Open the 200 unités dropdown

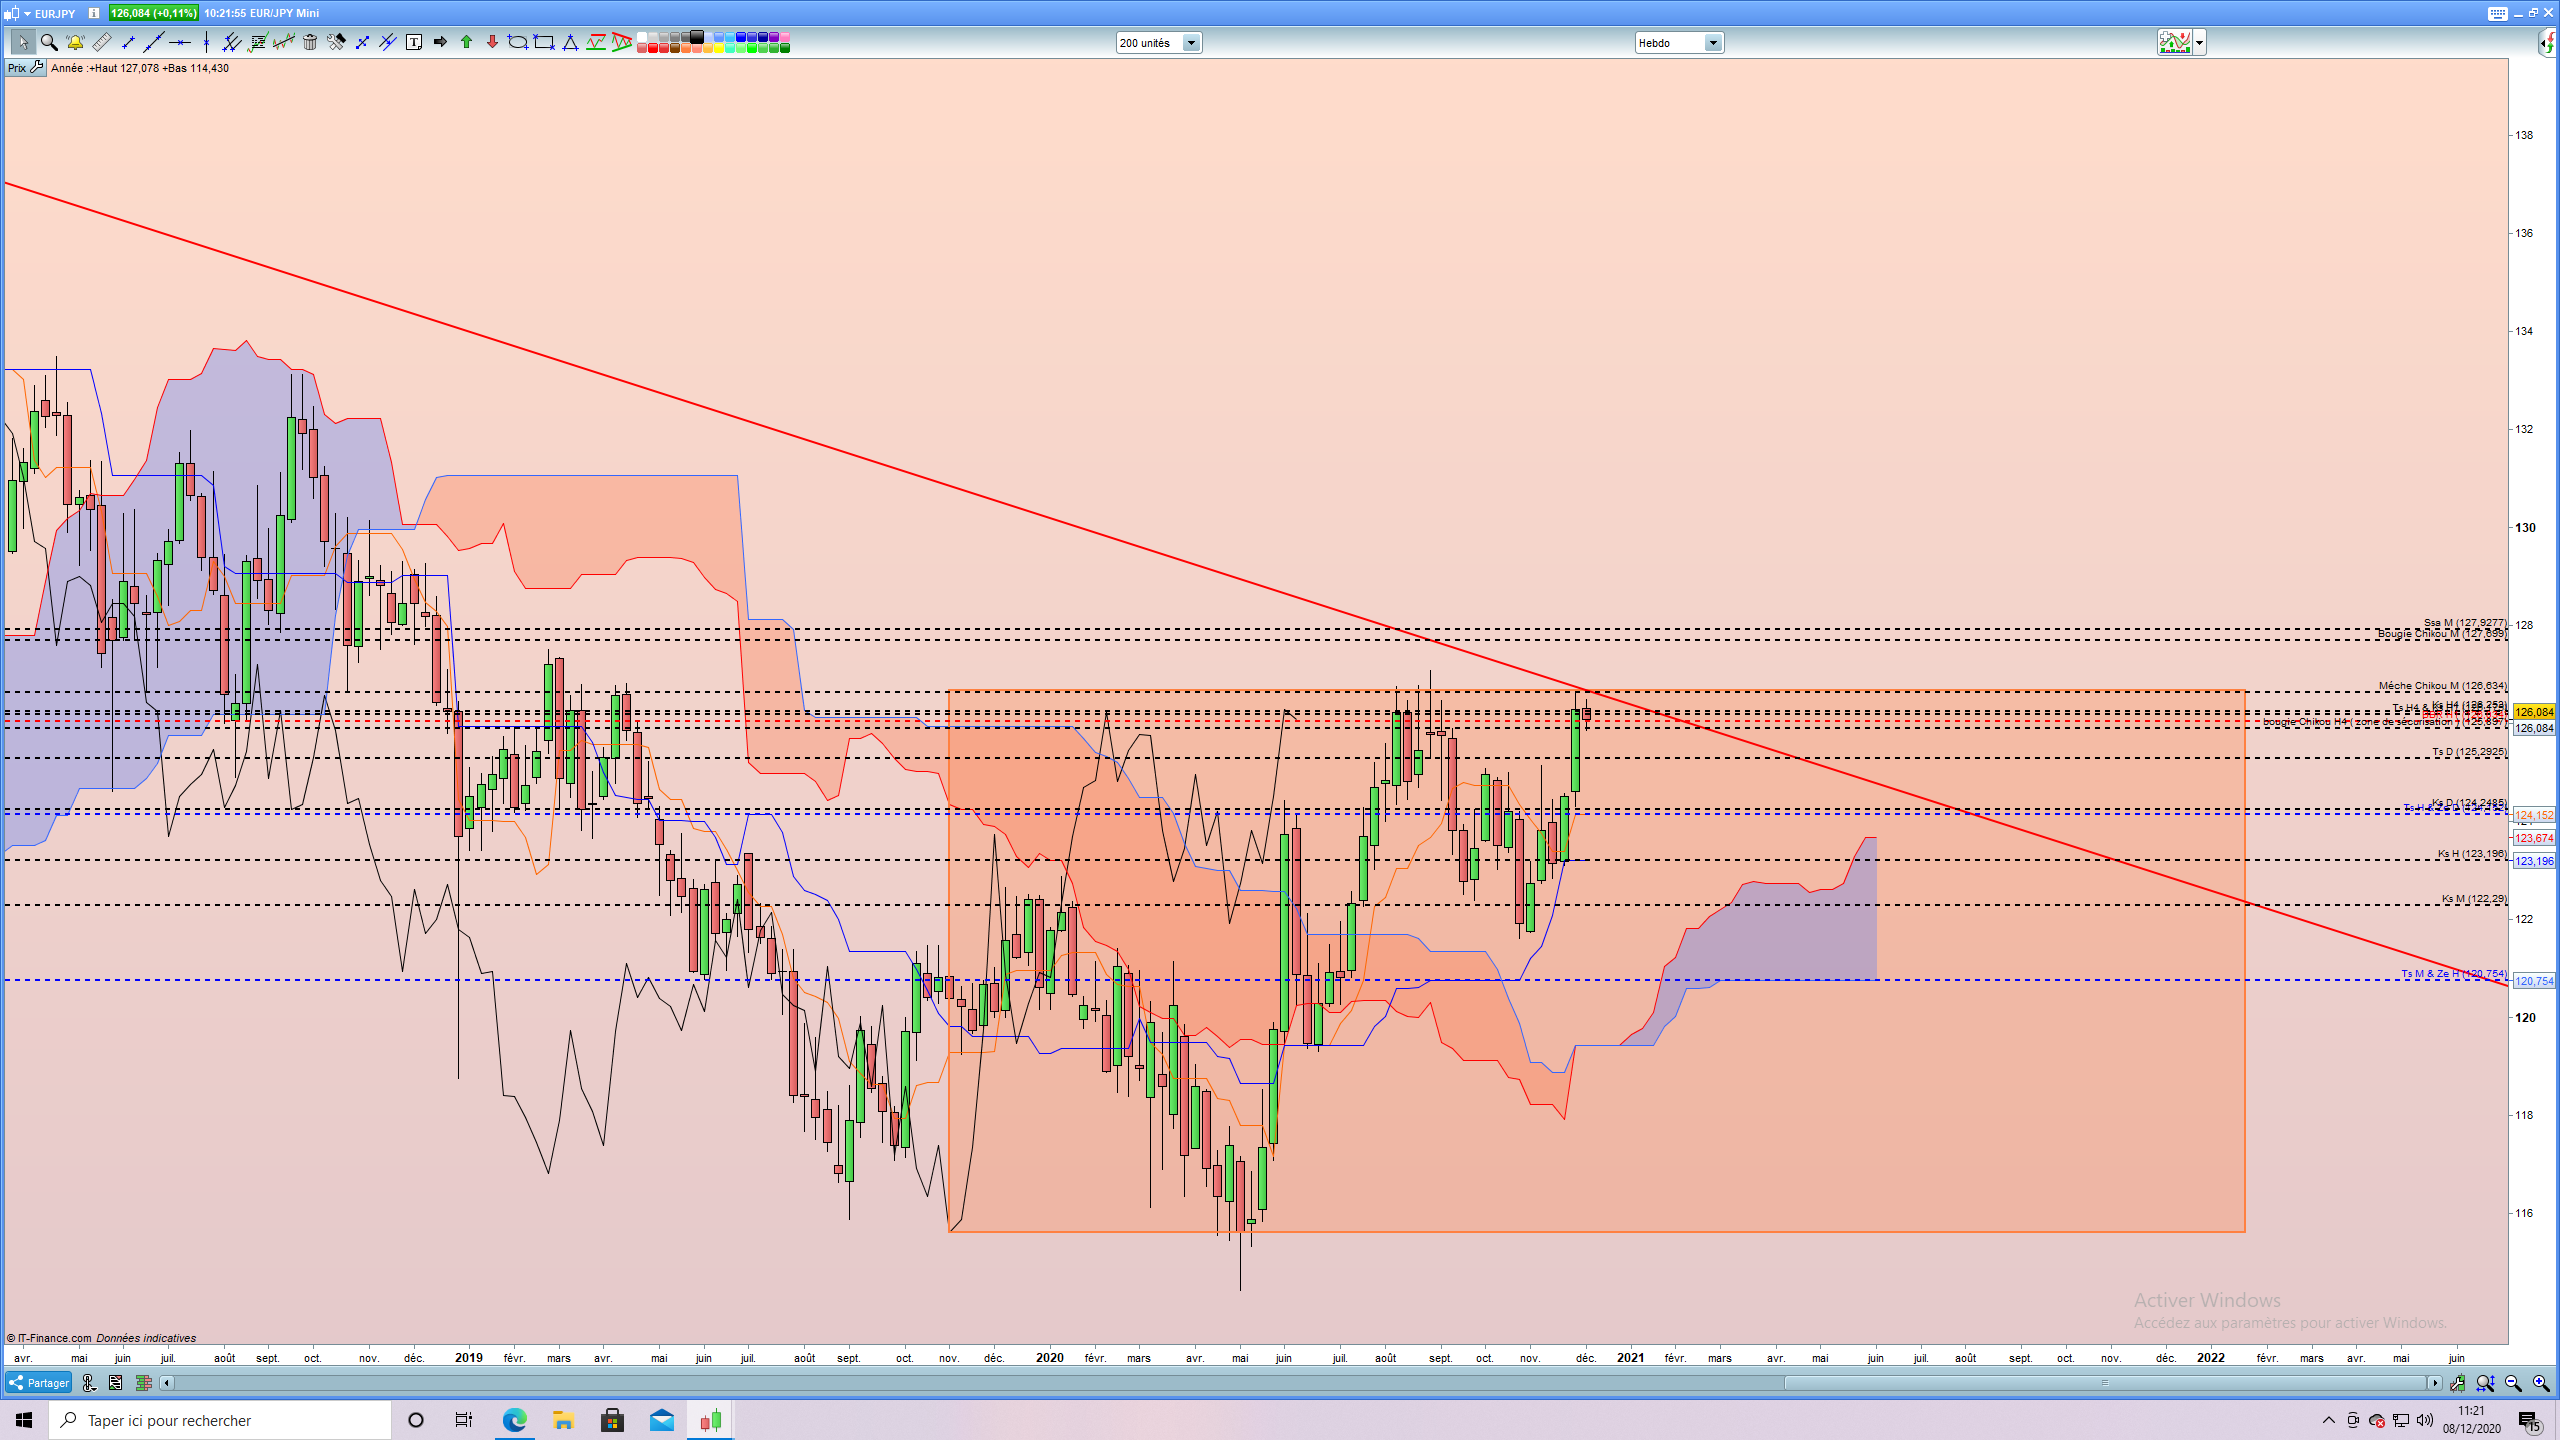(1190, 43)
